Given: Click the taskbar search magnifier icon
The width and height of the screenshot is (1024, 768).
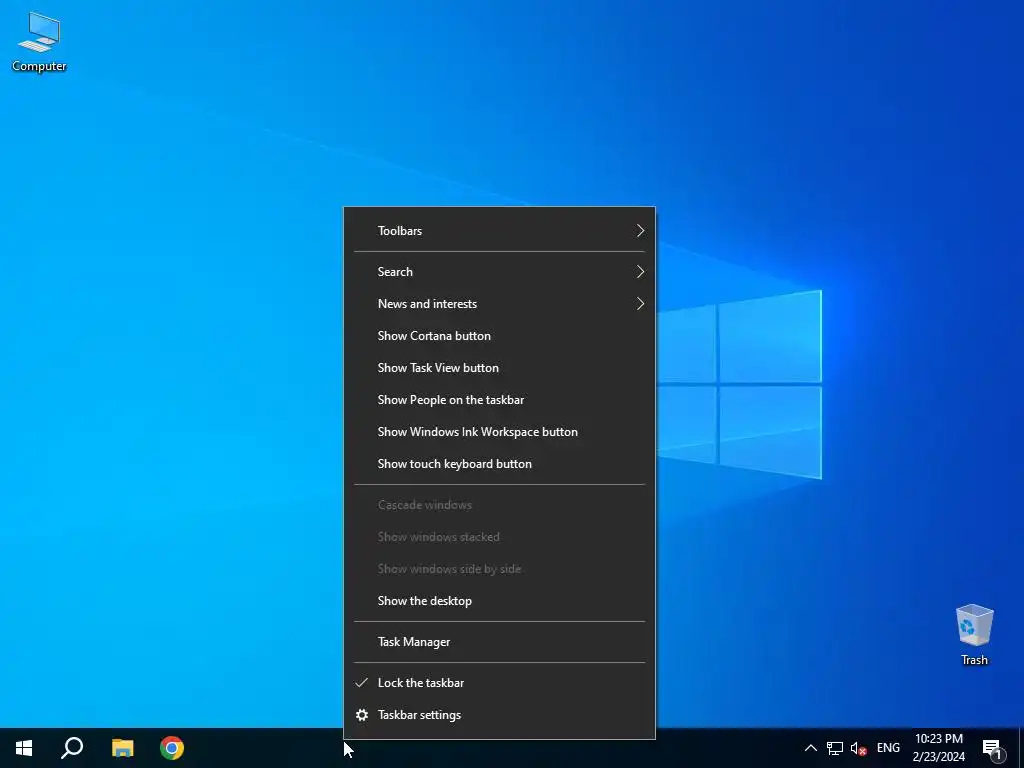Looking at the screenshot, I should [x=72, y=748].
